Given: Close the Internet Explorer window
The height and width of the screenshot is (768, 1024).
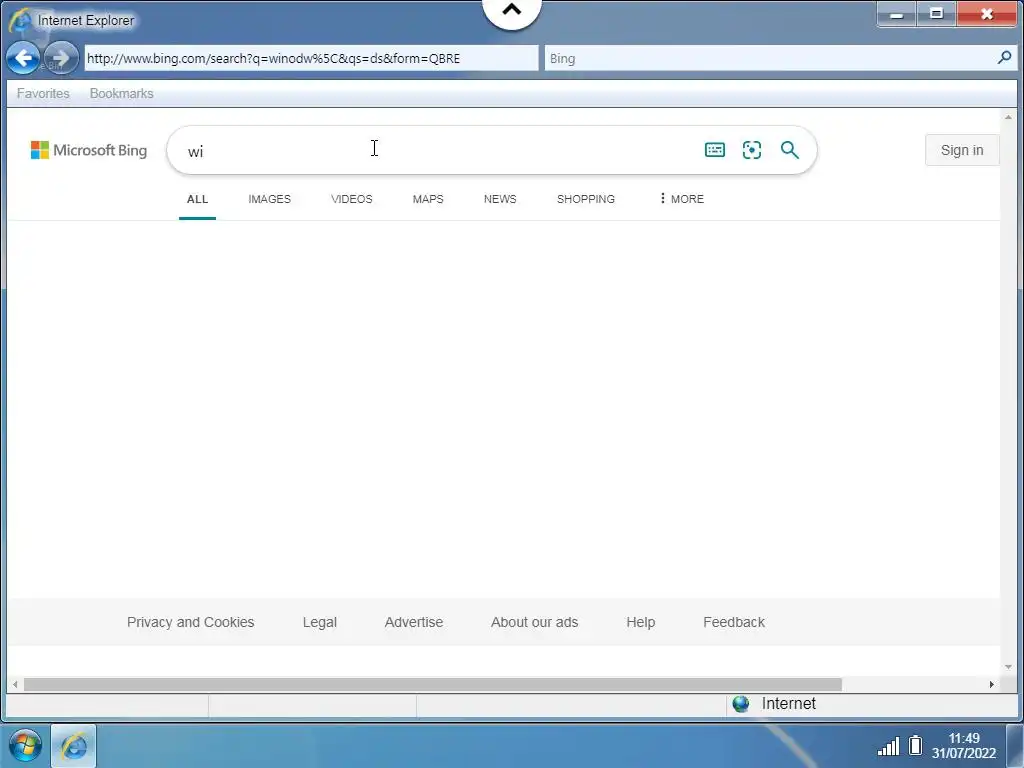Looking at the screenshot, I should (987, 14).
